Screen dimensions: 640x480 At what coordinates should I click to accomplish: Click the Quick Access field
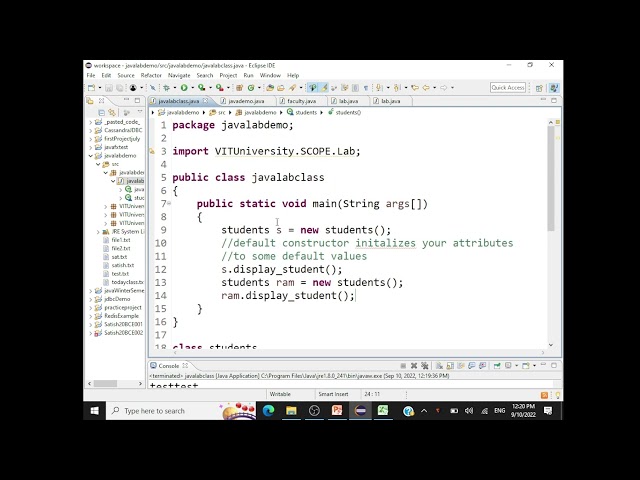coord(508,88)
